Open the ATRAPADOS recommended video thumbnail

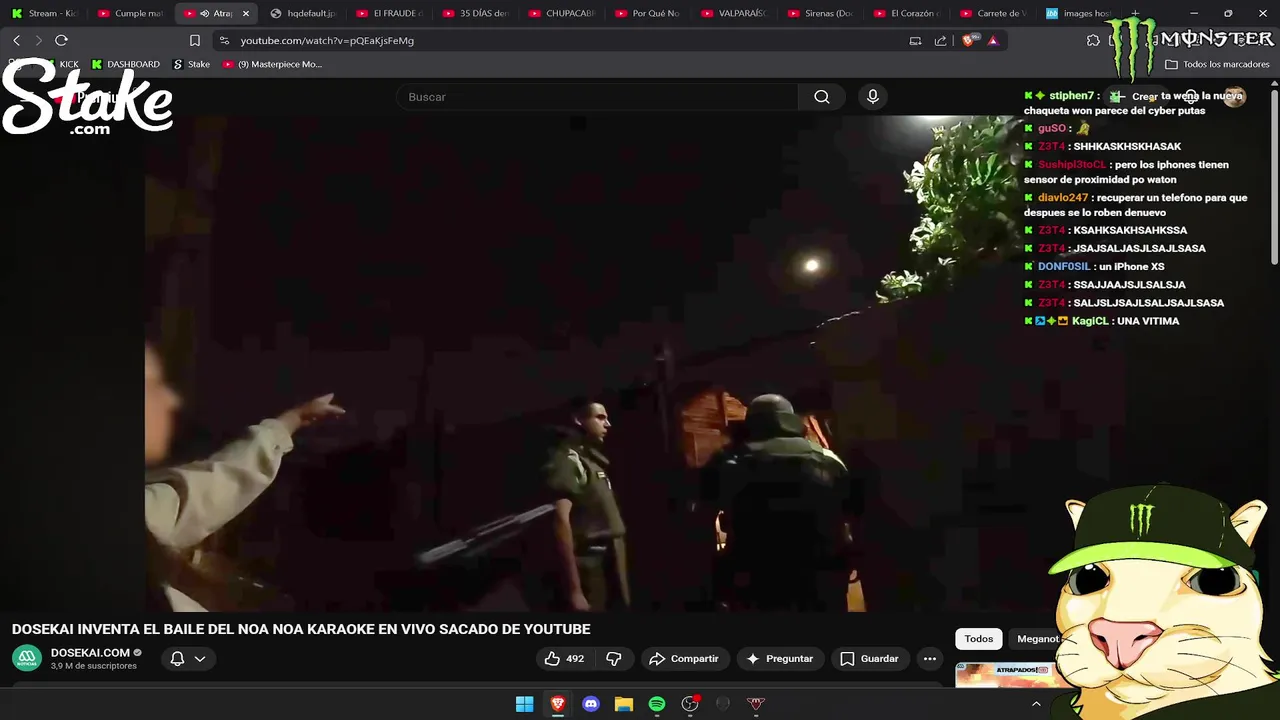1005,675
